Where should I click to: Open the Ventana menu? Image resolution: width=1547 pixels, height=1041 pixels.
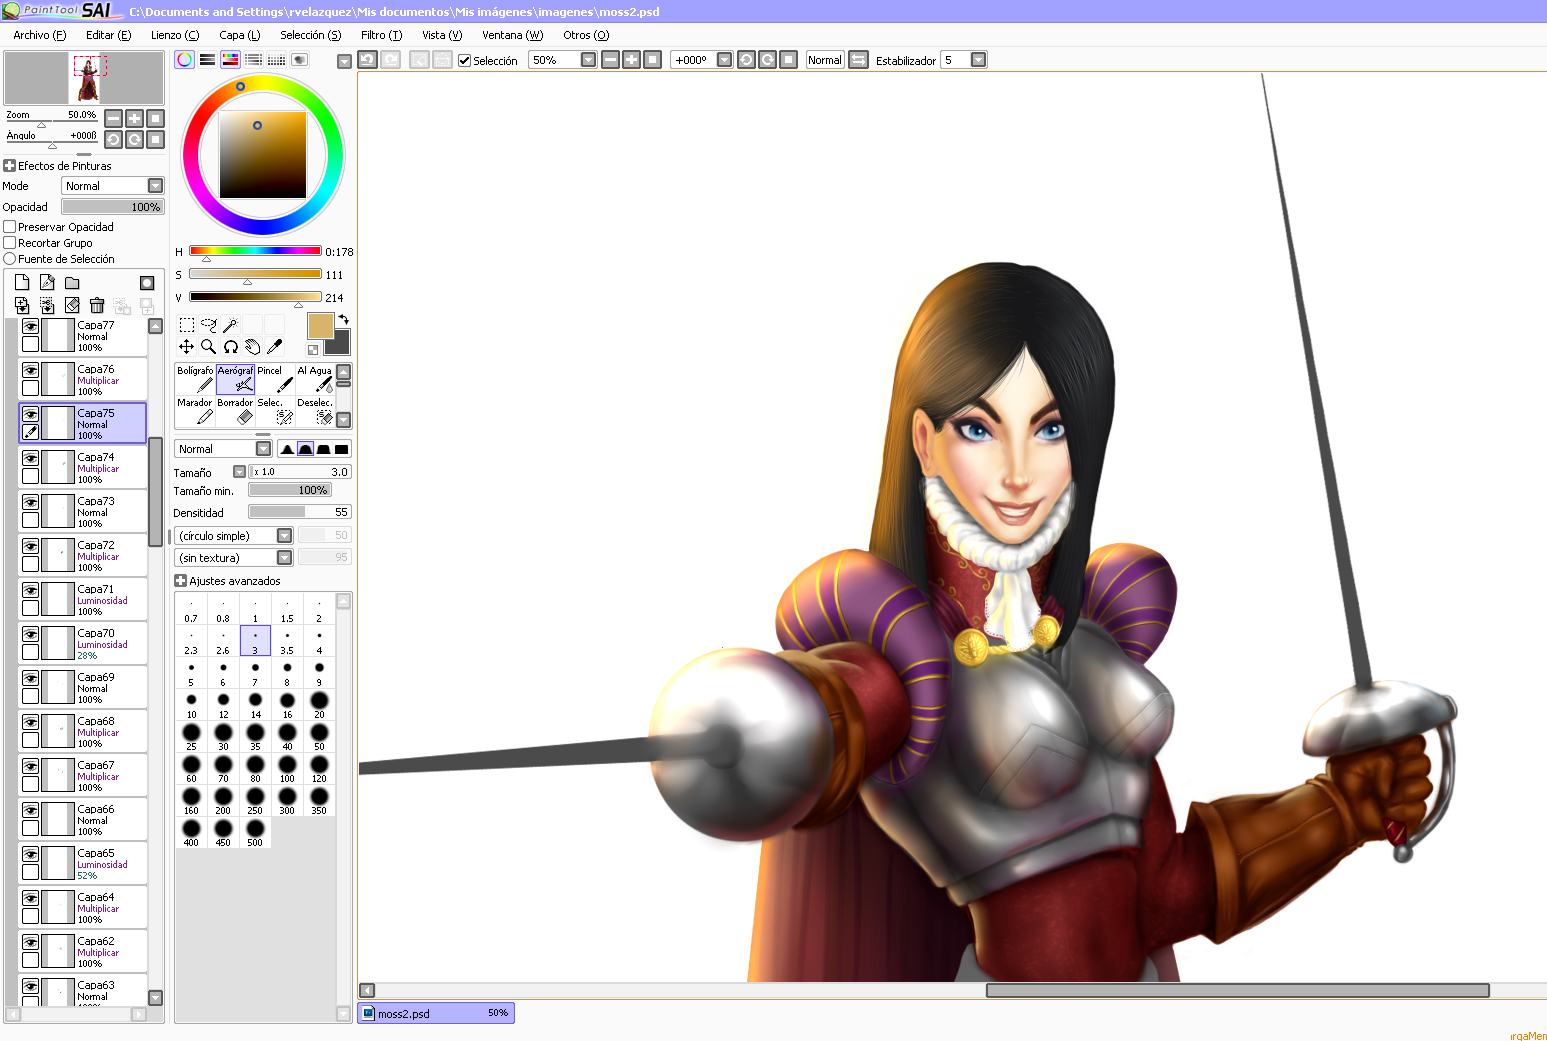click(512, 35)
